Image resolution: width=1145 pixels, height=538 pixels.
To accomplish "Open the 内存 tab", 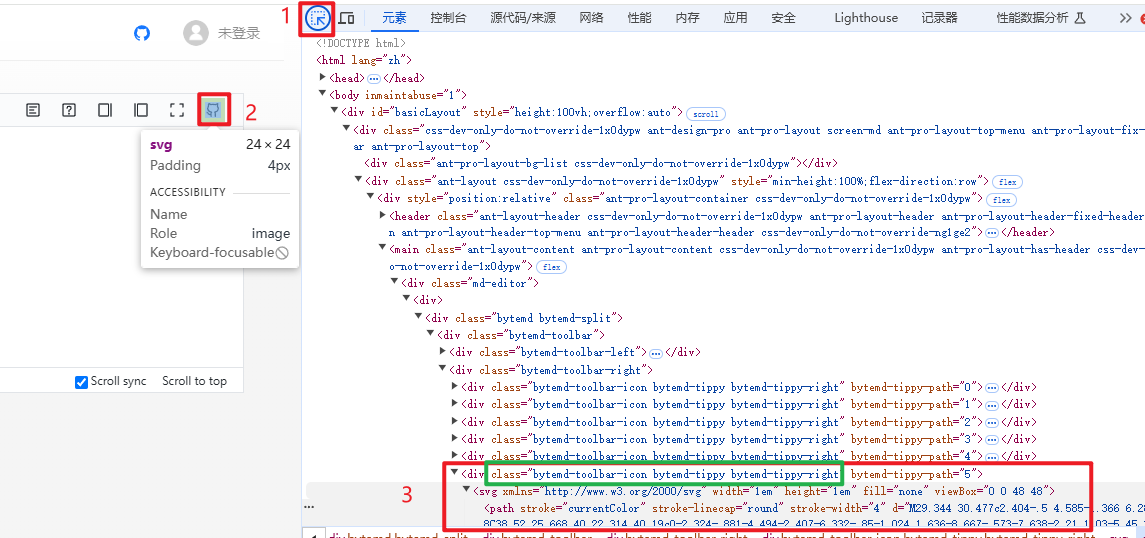I will click(x=688, y=18).
